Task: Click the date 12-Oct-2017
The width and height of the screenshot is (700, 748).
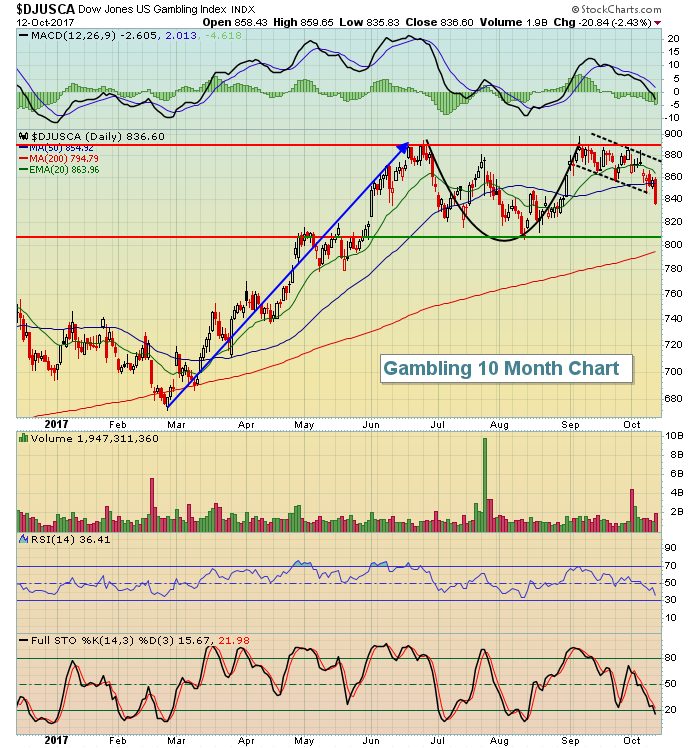Action: pyautogui.click(x=45, y=22)
